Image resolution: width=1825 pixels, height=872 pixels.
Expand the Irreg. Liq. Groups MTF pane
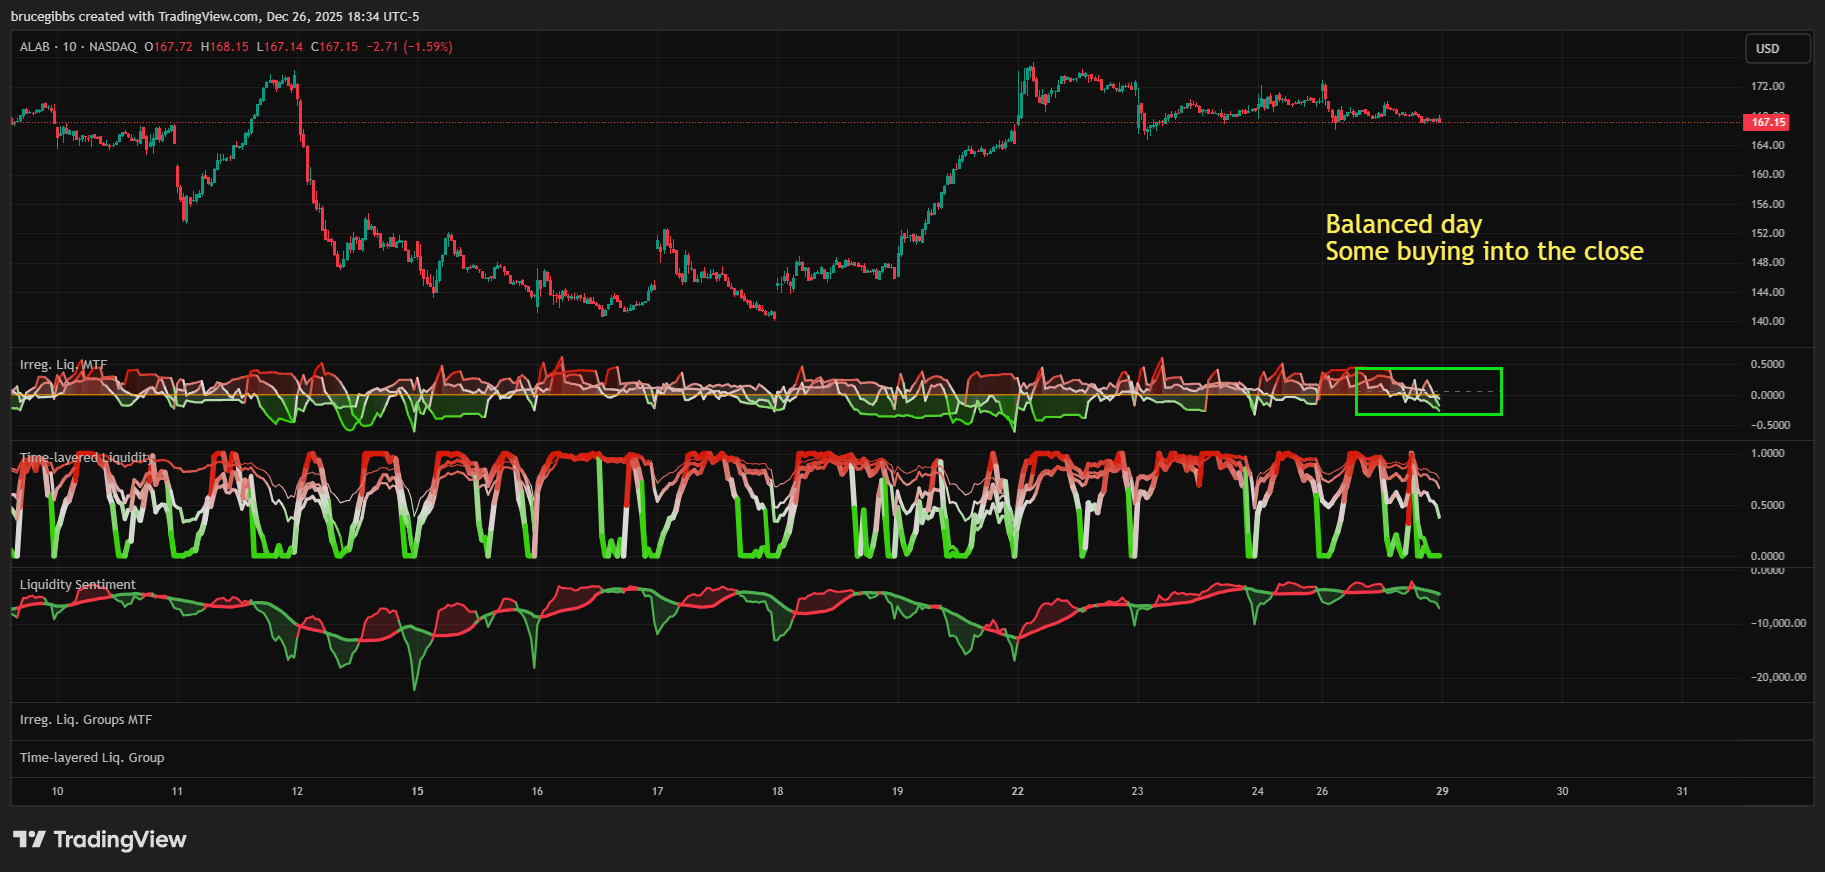(x=86, y=720)
